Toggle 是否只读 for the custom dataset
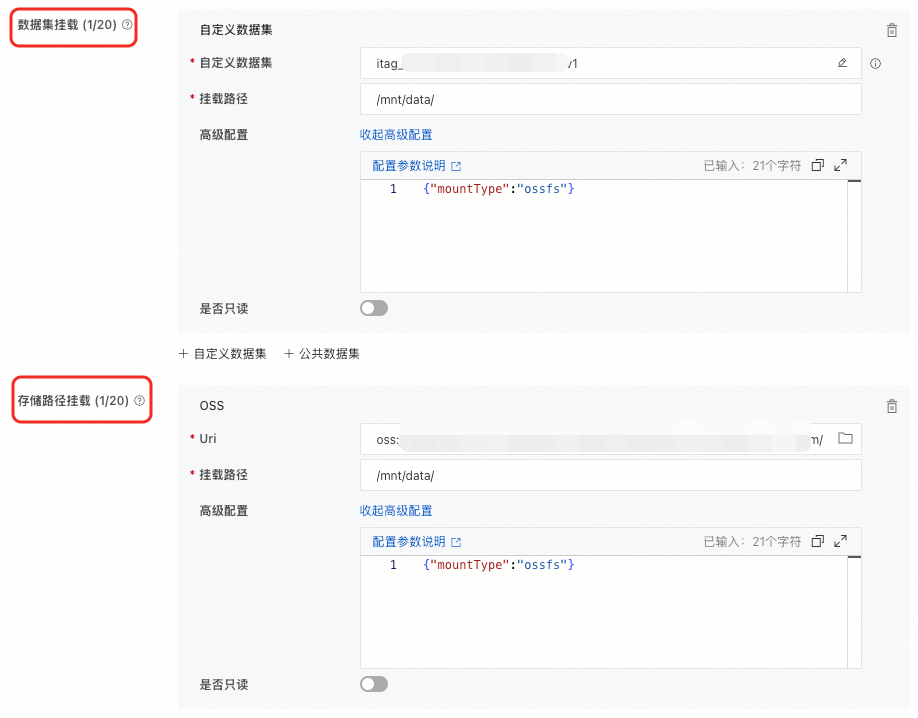This screenshot has width=918, height=718. (374, 308)
